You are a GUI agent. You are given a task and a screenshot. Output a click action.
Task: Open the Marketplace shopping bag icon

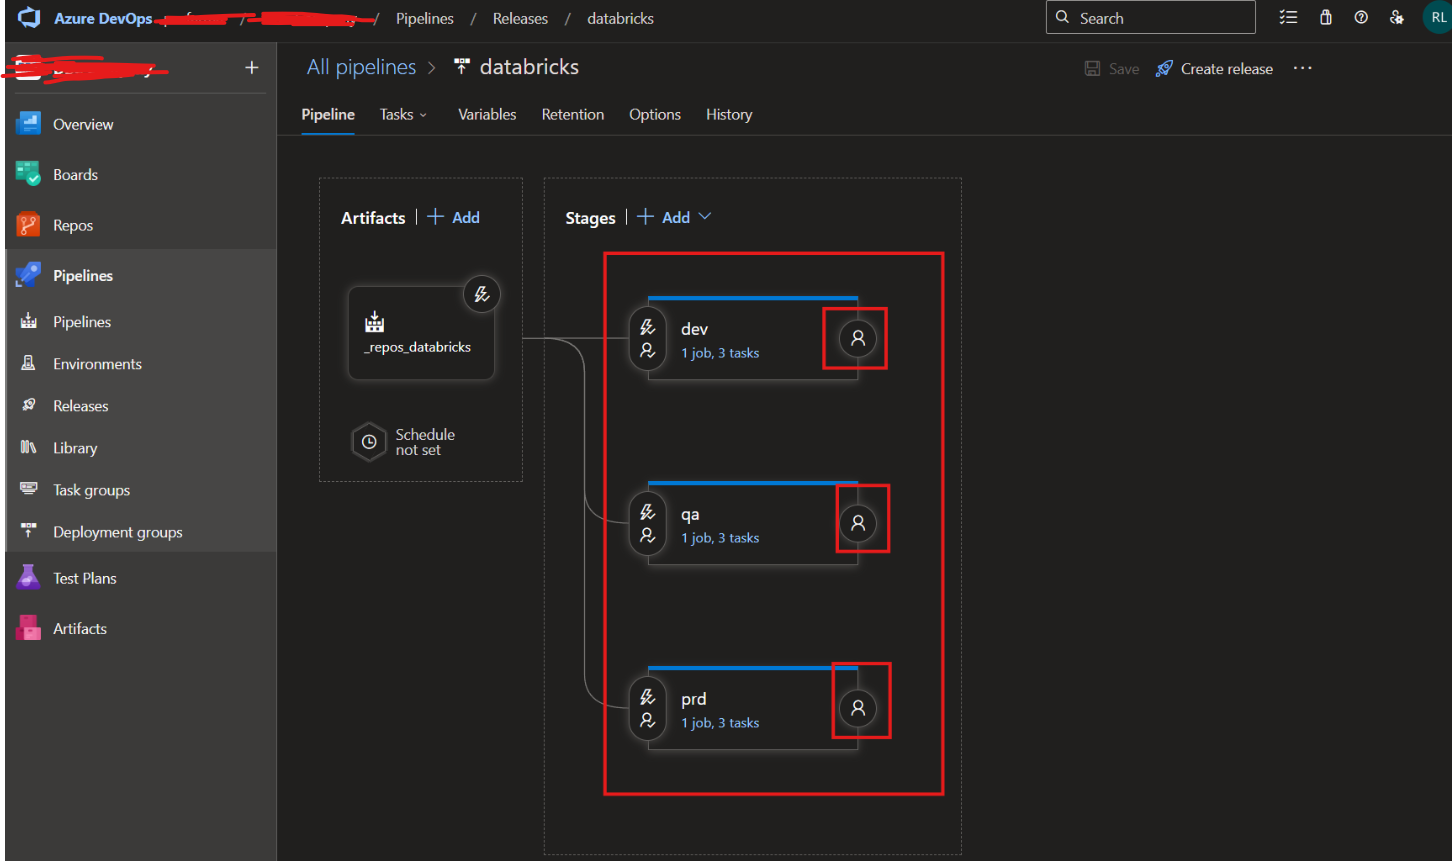coord(1325,18)
